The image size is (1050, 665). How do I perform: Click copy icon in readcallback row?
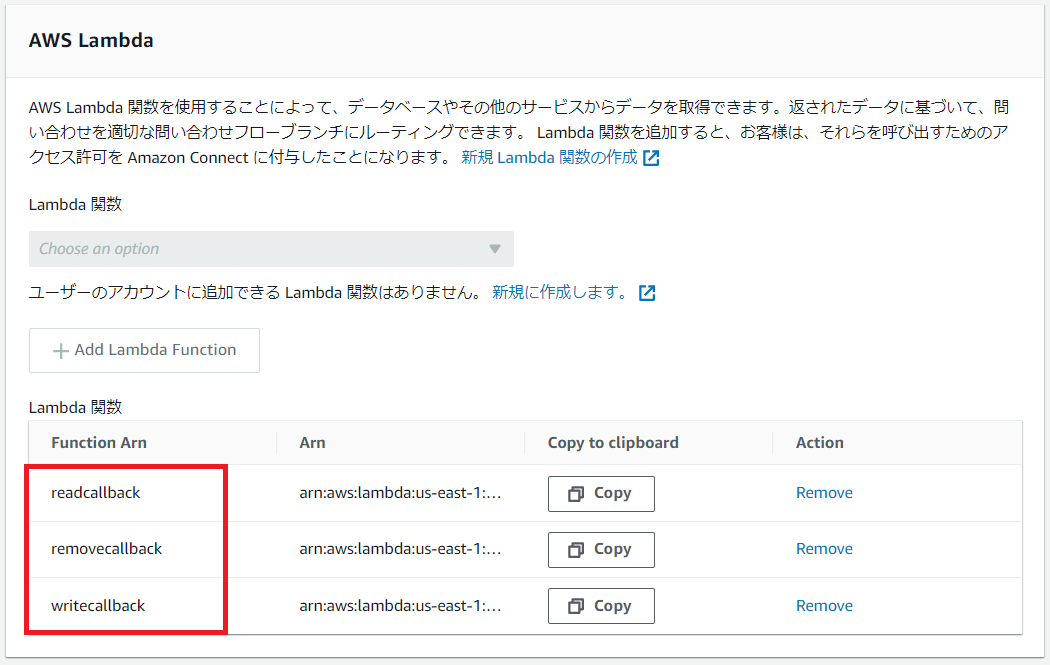pos(576,494)
